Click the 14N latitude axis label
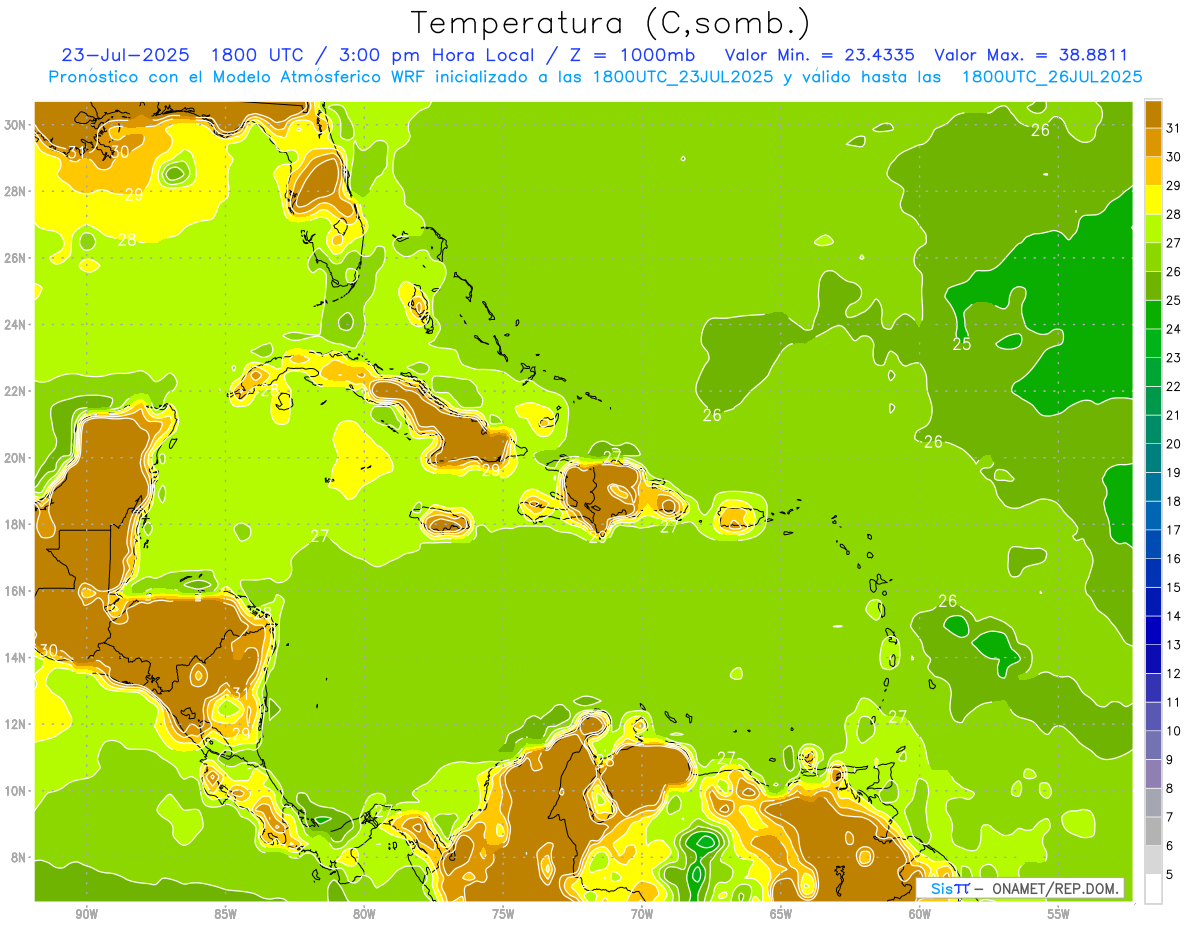 point(17,658)
